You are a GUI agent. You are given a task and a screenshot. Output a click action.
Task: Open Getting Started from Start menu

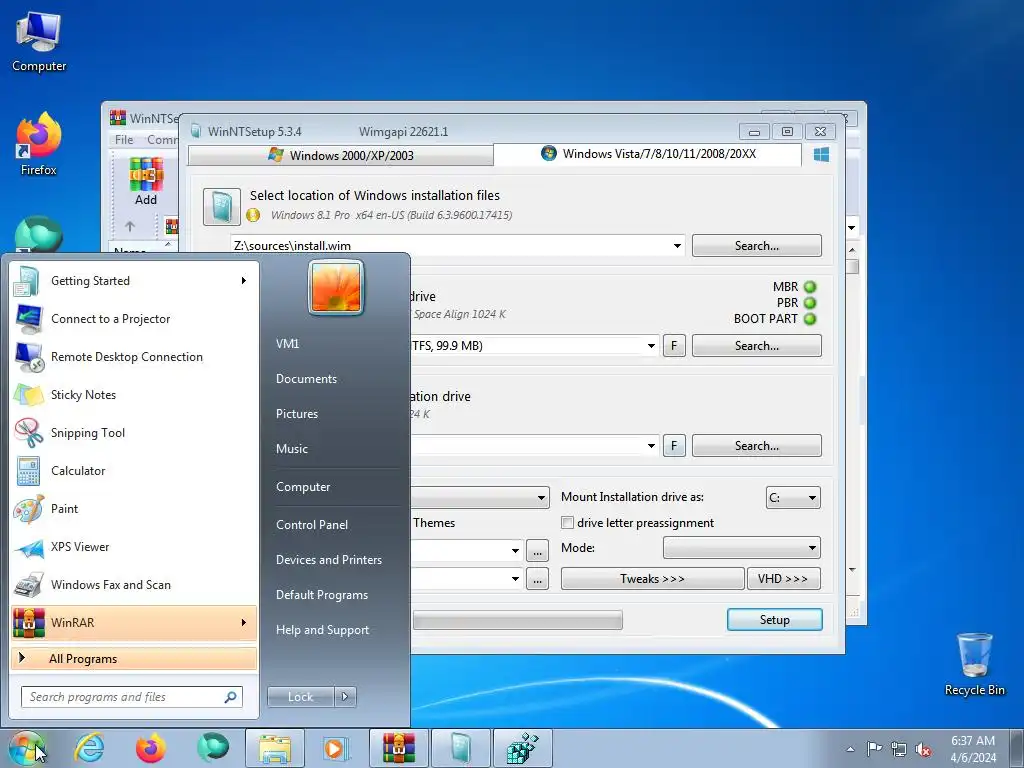click(134, 281)
